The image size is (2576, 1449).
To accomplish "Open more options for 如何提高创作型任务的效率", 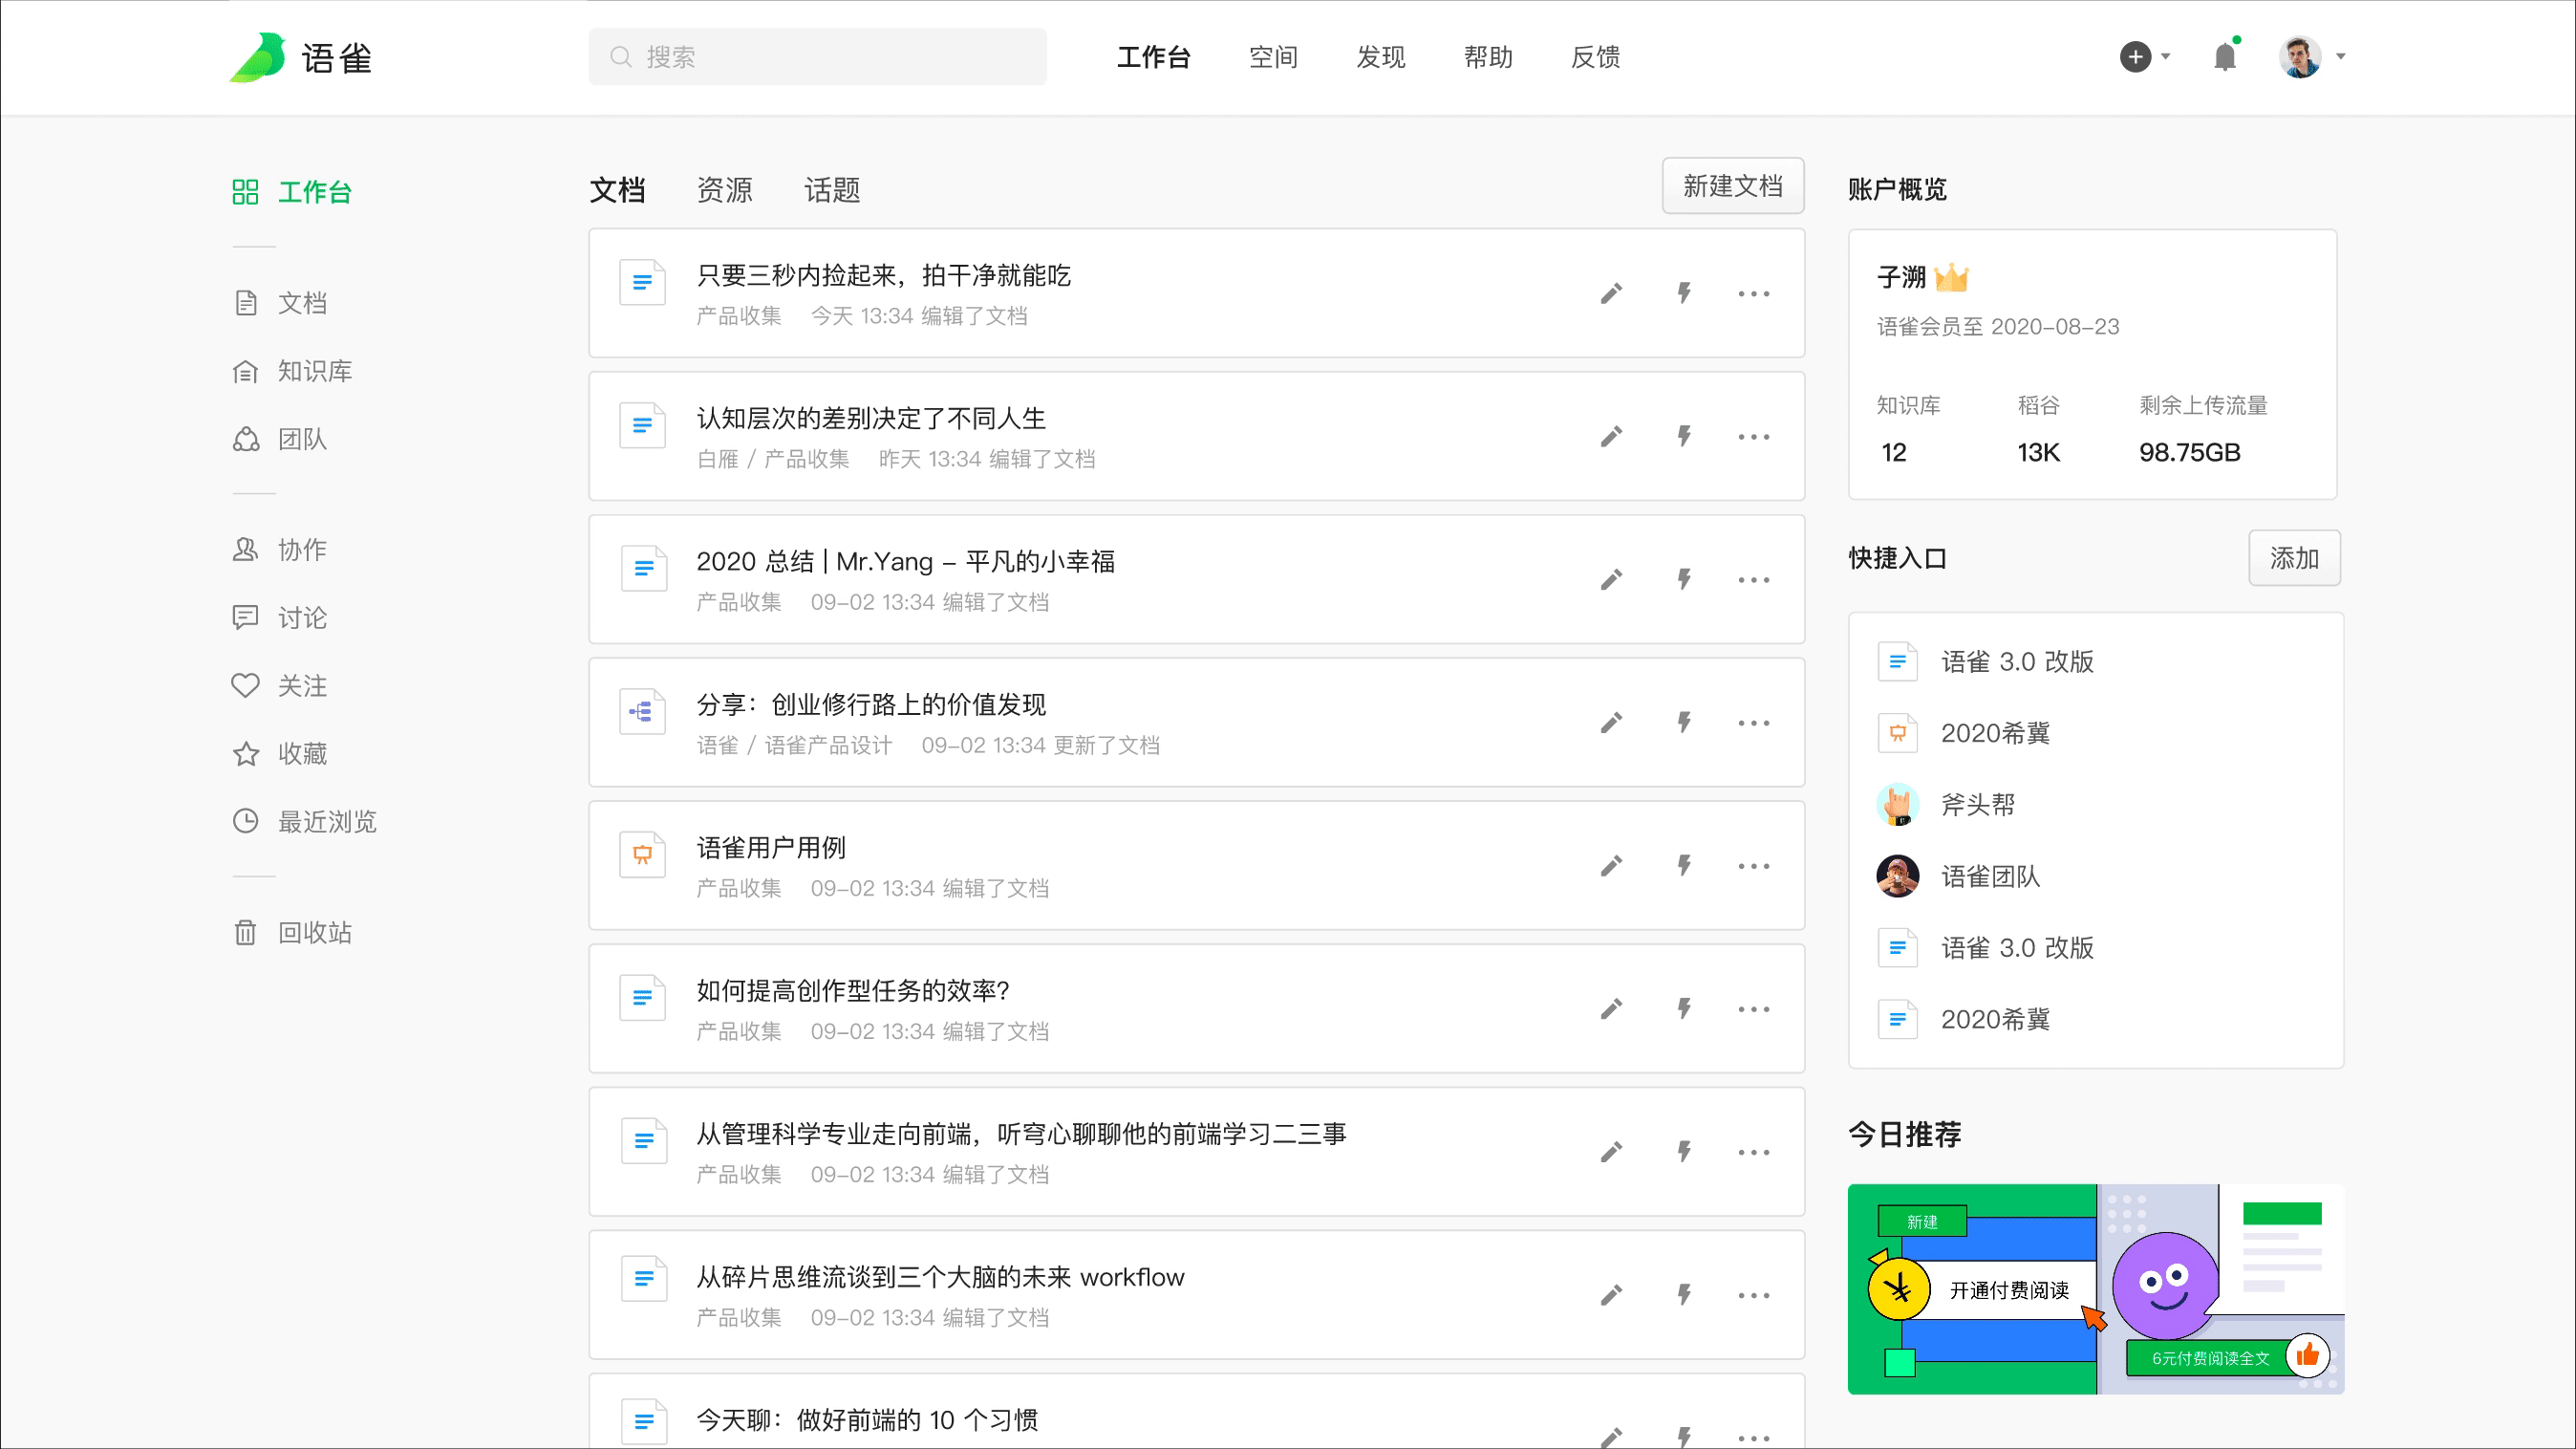I will tap(1753, 1009).
